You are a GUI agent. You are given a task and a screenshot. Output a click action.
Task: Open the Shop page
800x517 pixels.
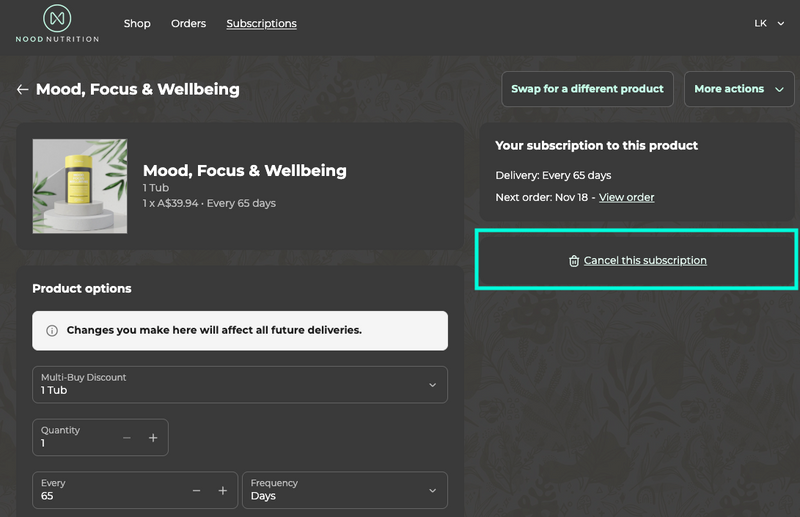pos(137,23)
